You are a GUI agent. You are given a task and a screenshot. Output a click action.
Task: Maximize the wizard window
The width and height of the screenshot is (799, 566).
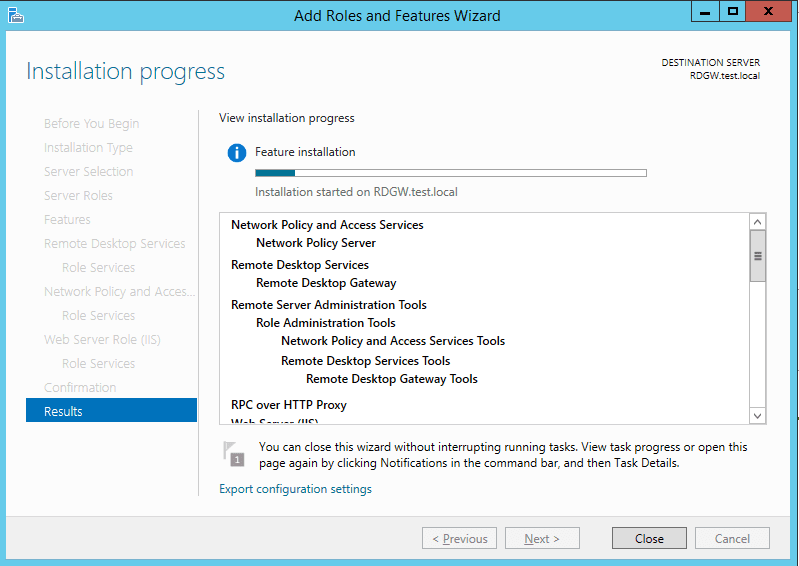[733, 12]
